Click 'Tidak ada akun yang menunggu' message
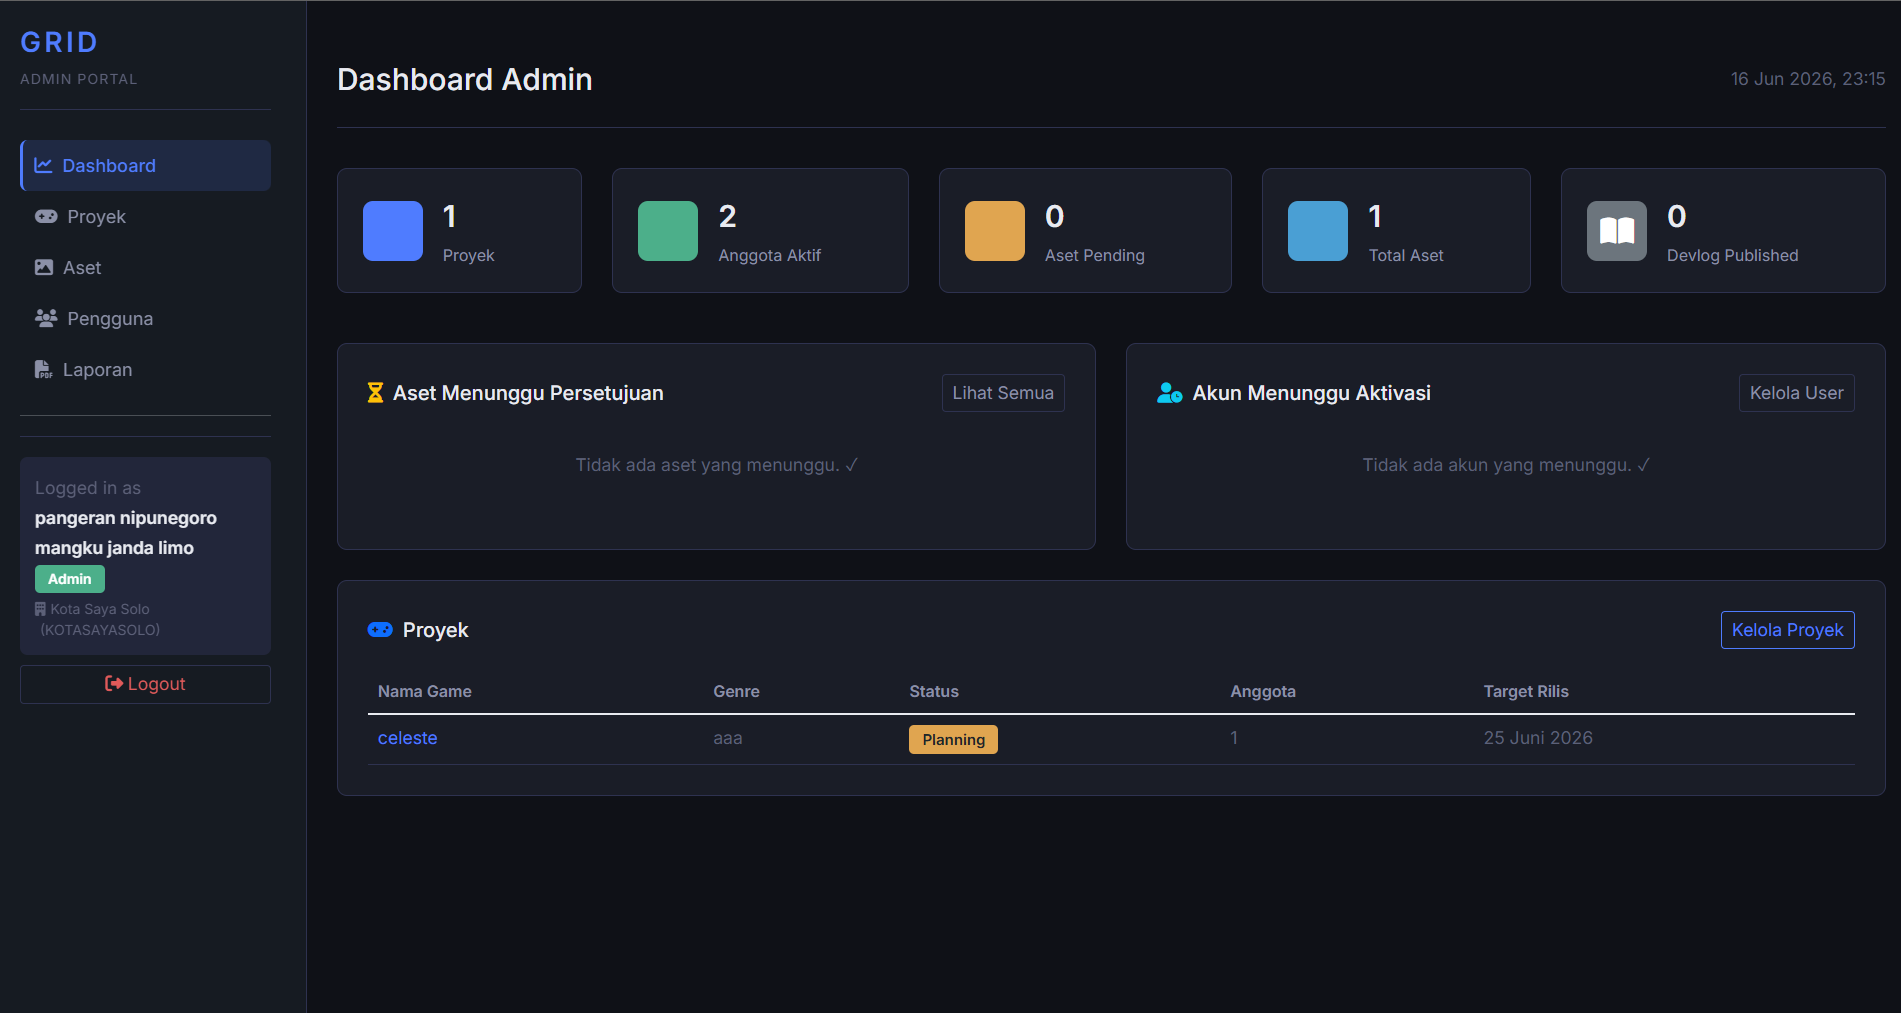This screenshot has width=1901, height=1013. pyautogui.click(x=1506, y=465)
